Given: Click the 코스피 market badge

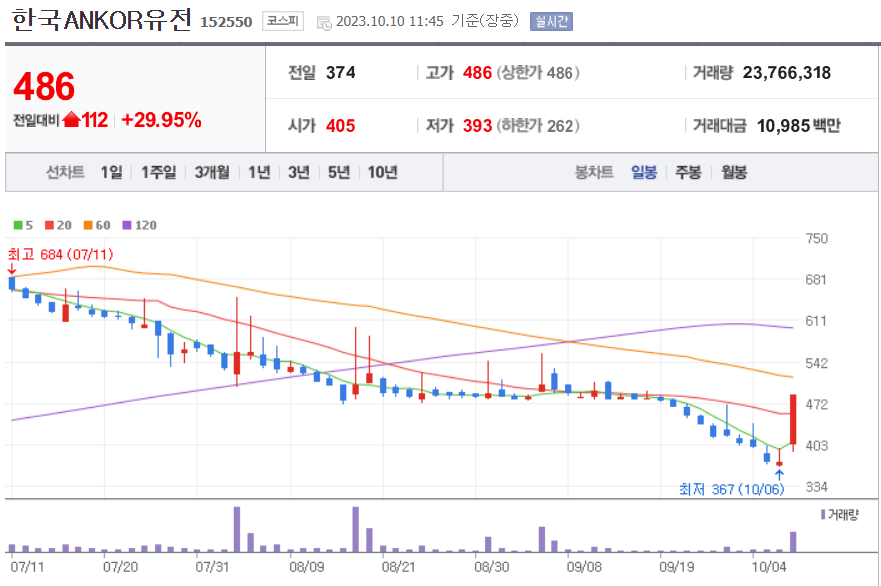Looking at the screenshot, I should pyautogui.click(x=283, y=21).
